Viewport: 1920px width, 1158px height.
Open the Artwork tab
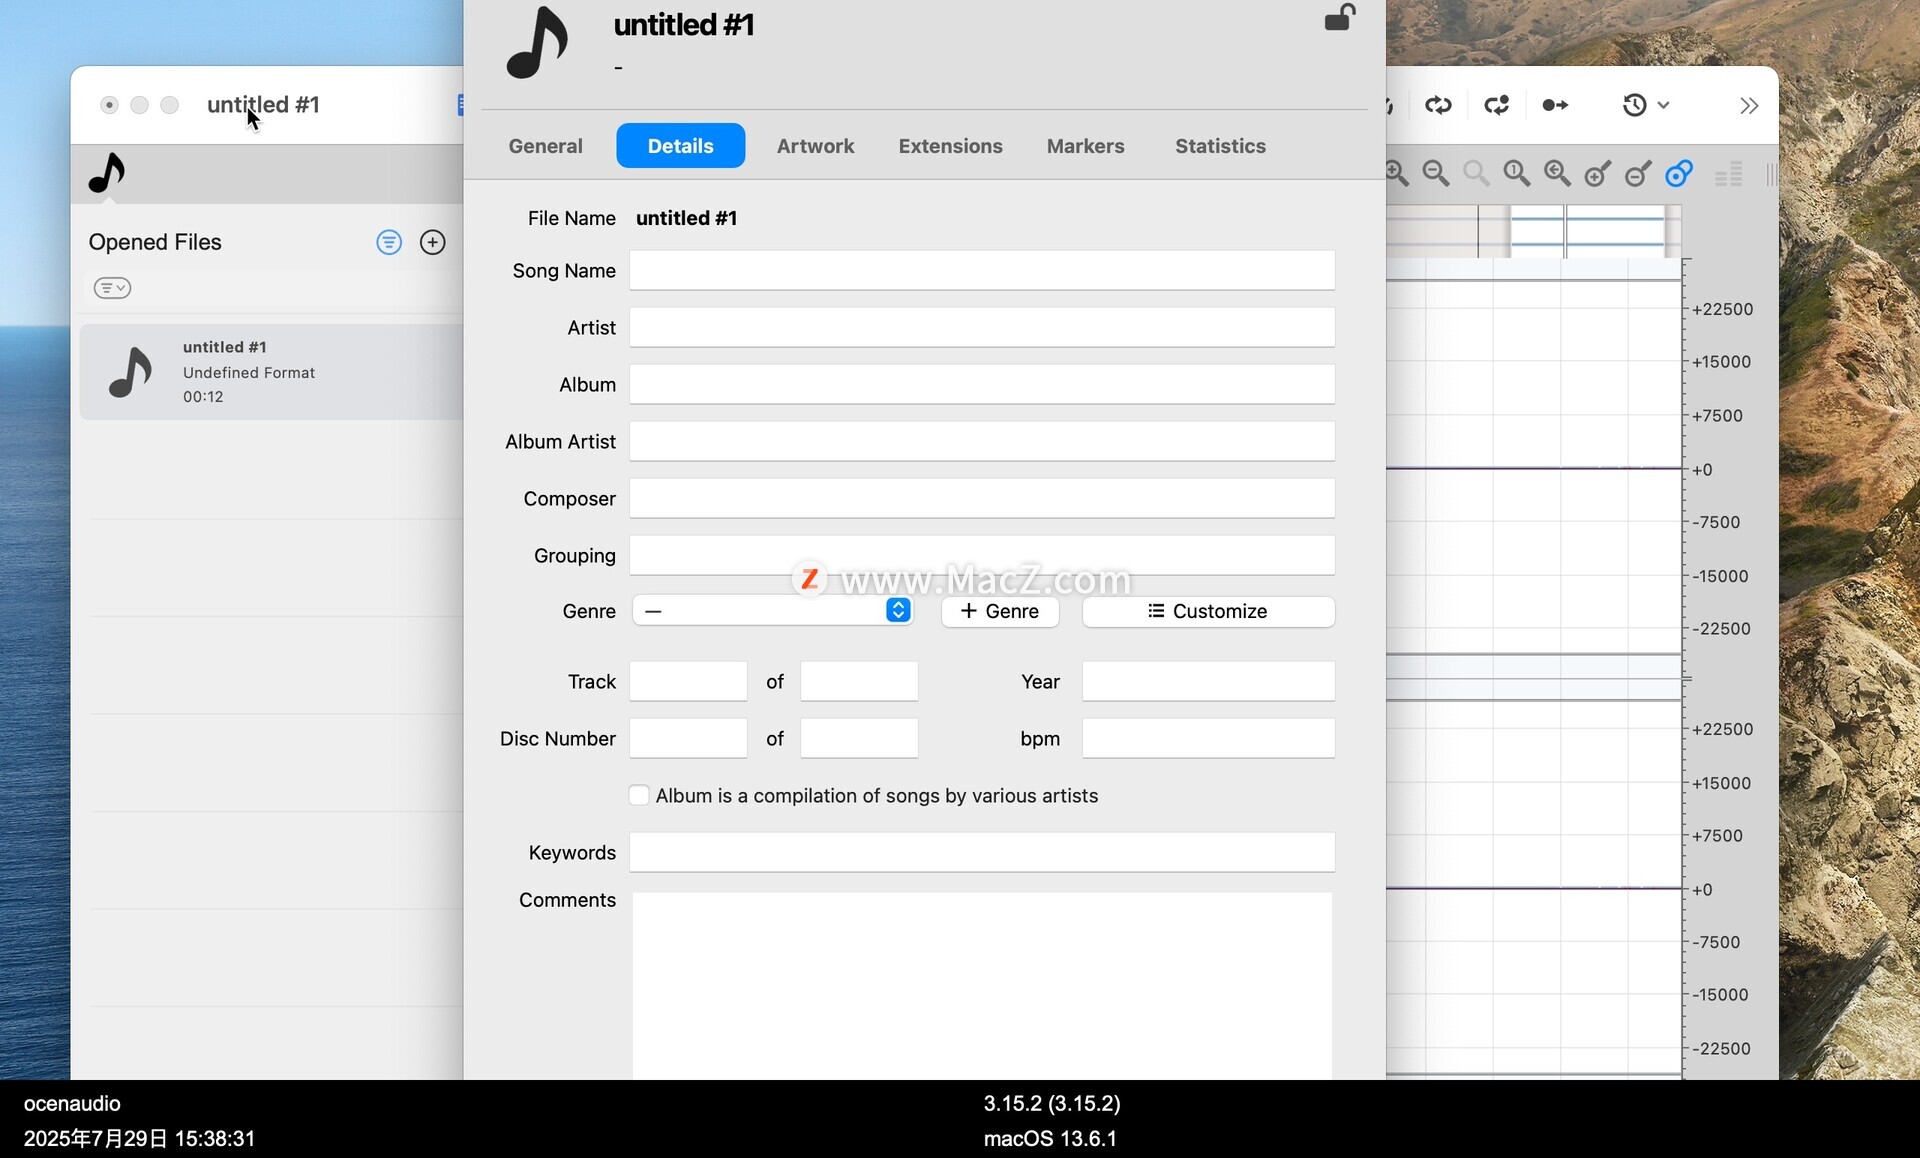815,146
